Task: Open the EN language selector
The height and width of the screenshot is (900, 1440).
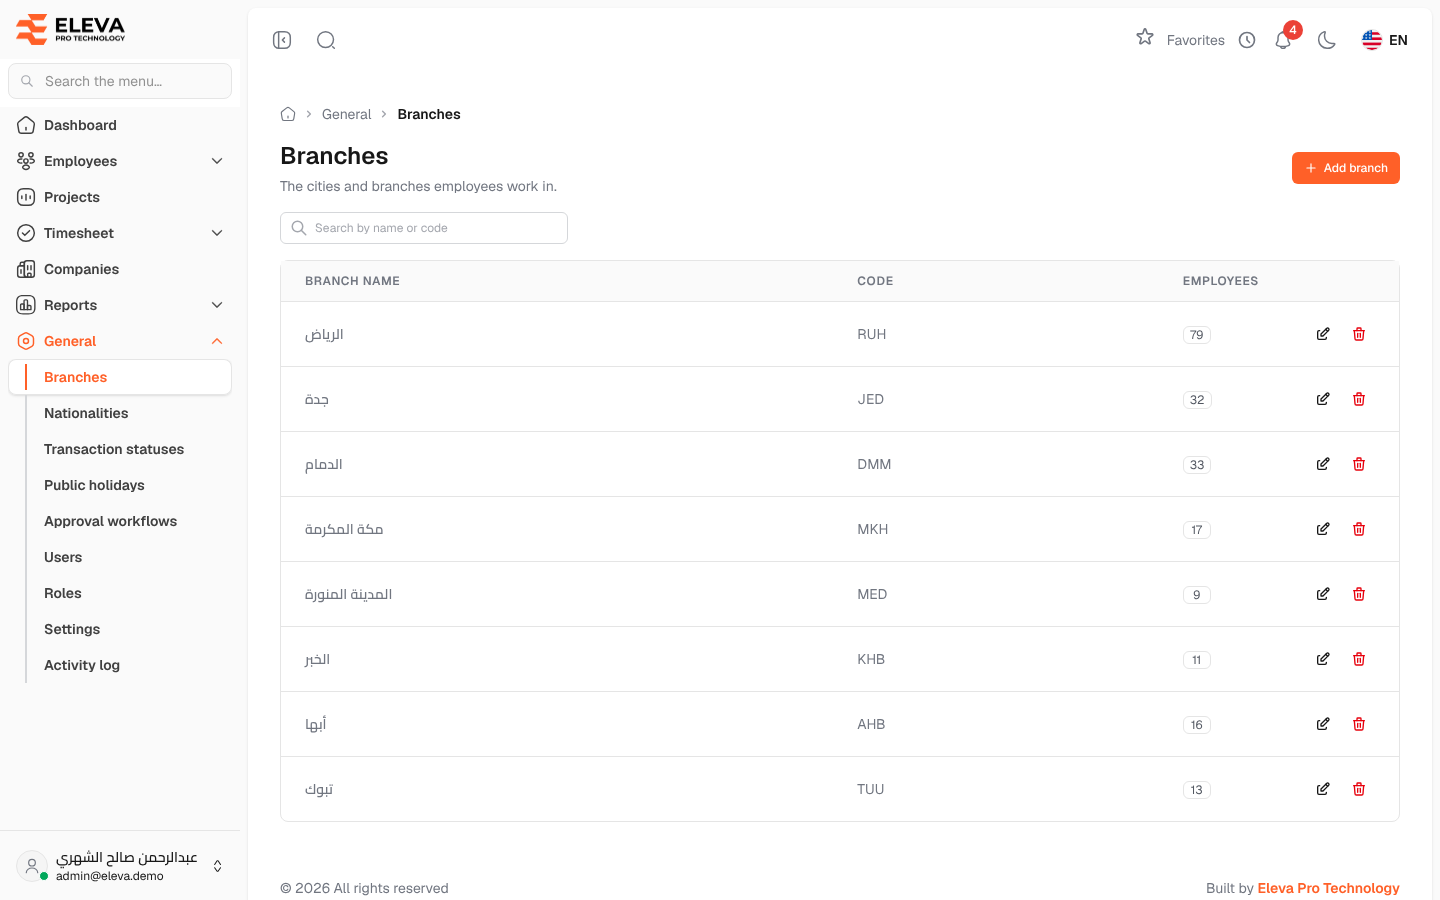Action: click(1385, 40)
